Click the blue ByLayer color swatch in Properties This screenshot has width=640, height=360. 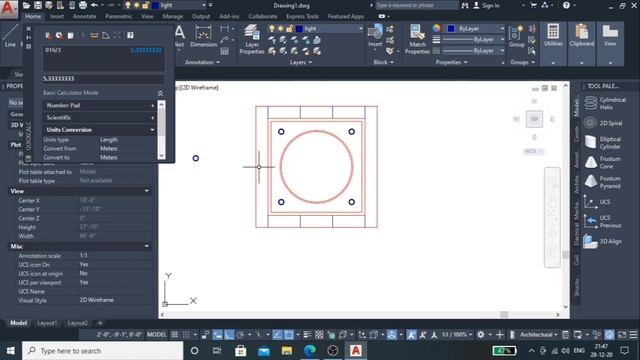coord(451,29)
